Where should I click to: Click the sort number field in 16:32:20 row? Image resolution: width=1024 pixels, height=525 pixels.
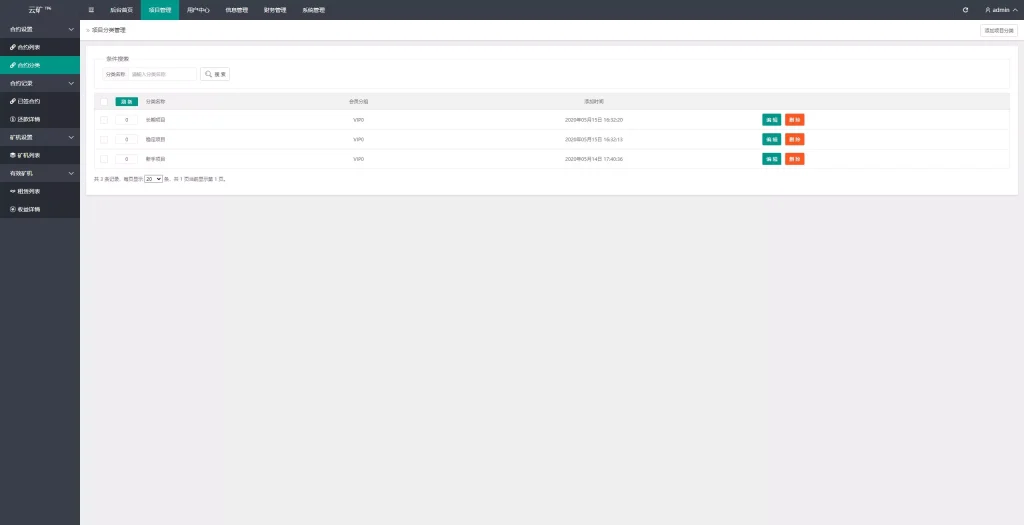coord(127,120)
